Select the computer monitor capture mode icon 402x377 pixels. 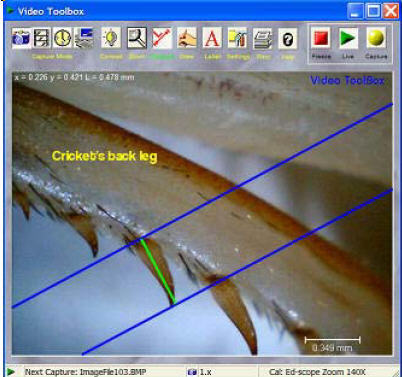coord(83,38)
